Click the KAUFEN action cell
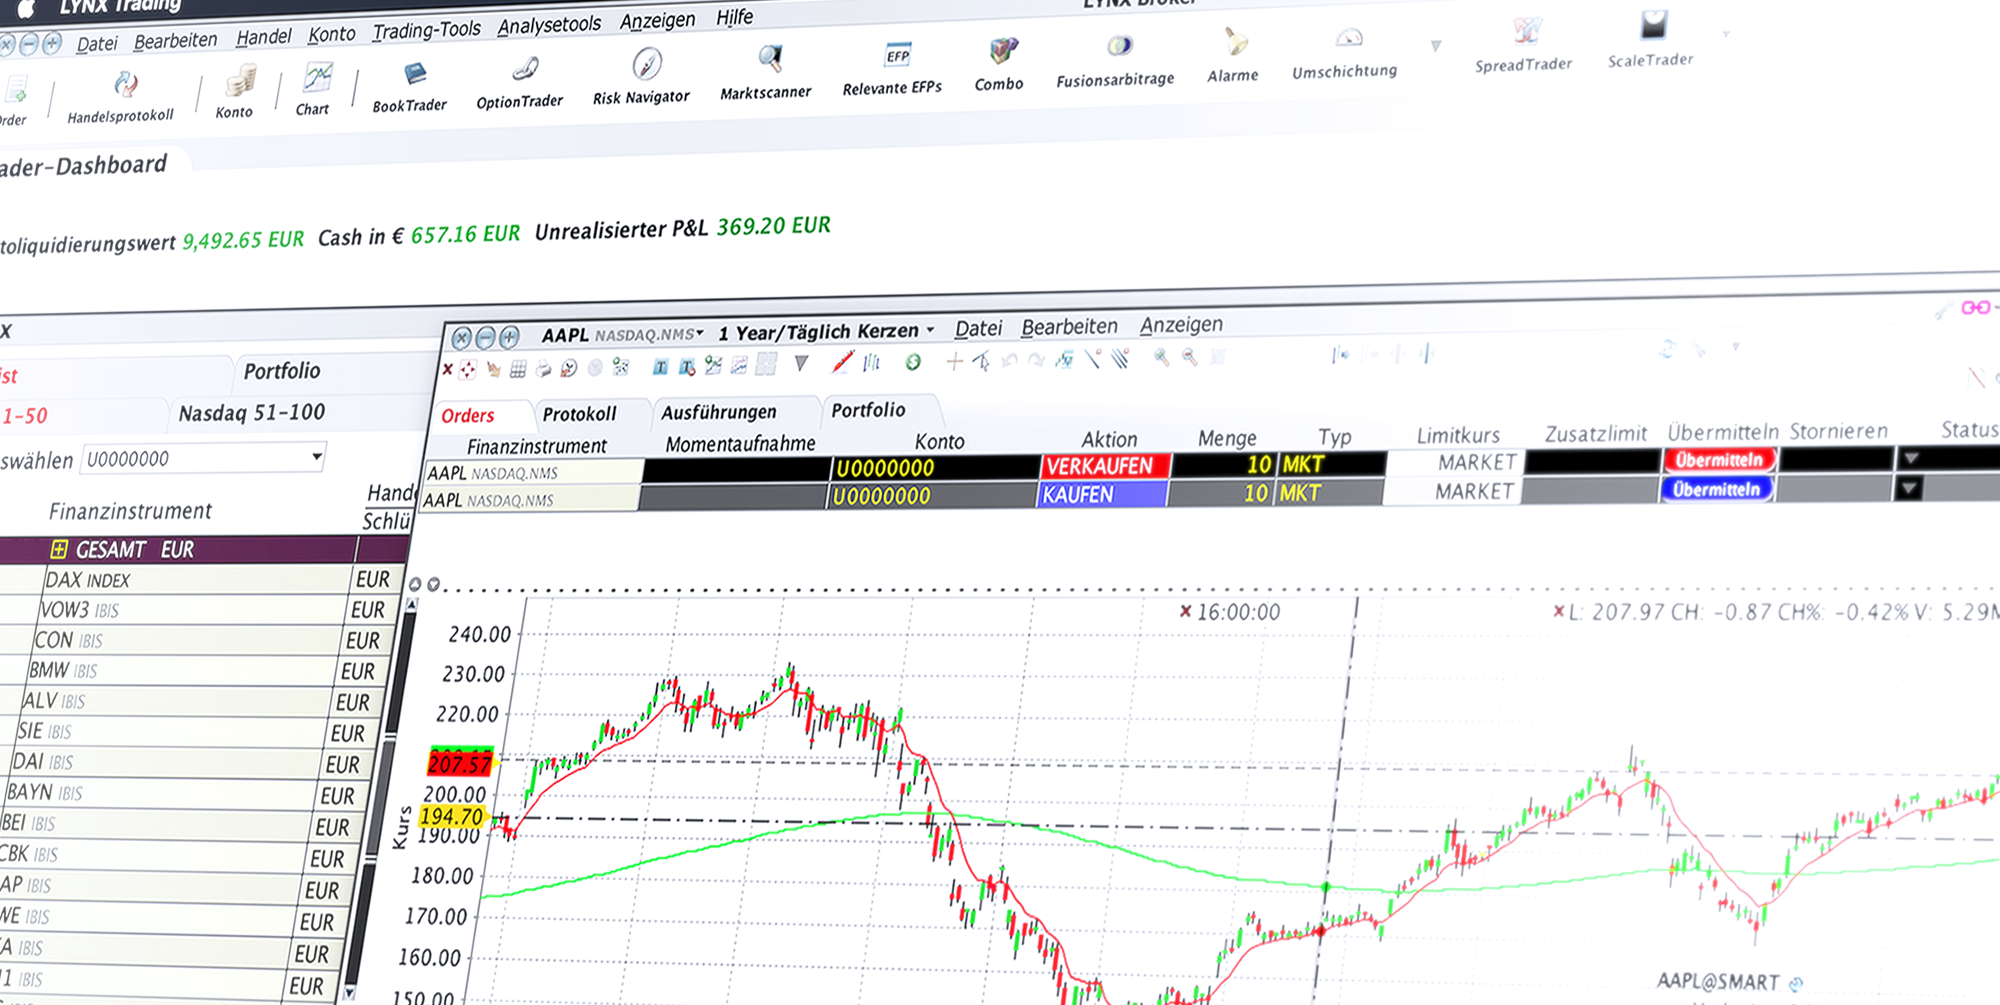The height and width of the screenshot is (1005, 2000). point(1101,494)
